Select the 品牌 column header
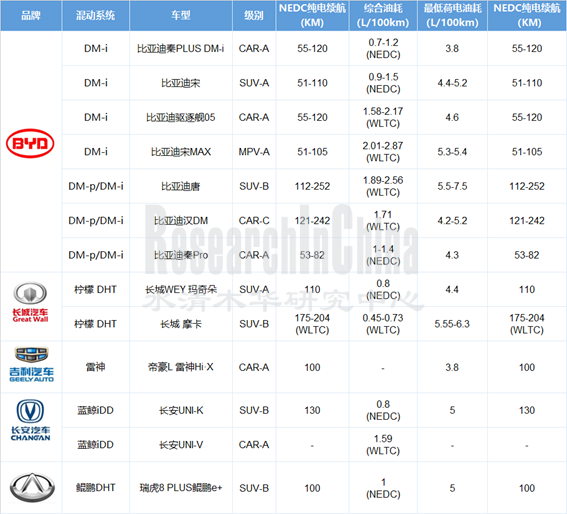The width and height of the screenshot is (567, 514). coord(31,16)
